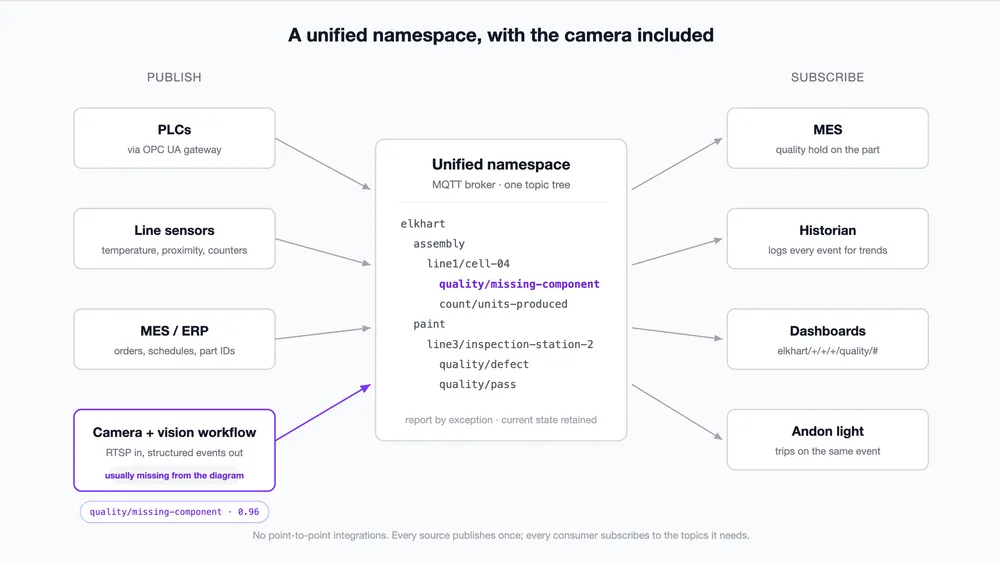This screenshot has height=563, width=1000.
Task: Select the 'elkhart' root topic
Action: 423,224
